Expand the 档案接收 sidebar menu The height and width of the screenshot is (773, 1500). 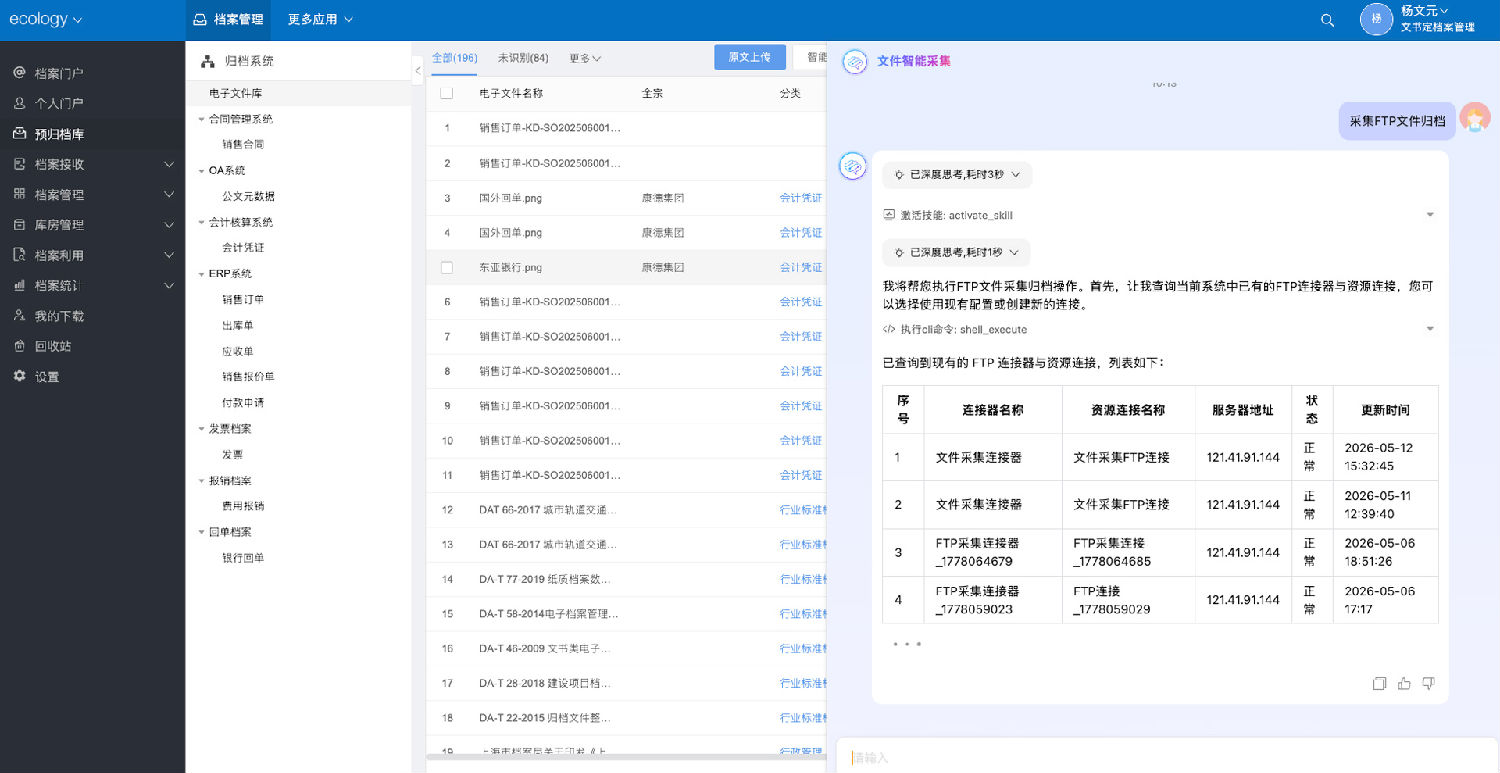[169, 164]
